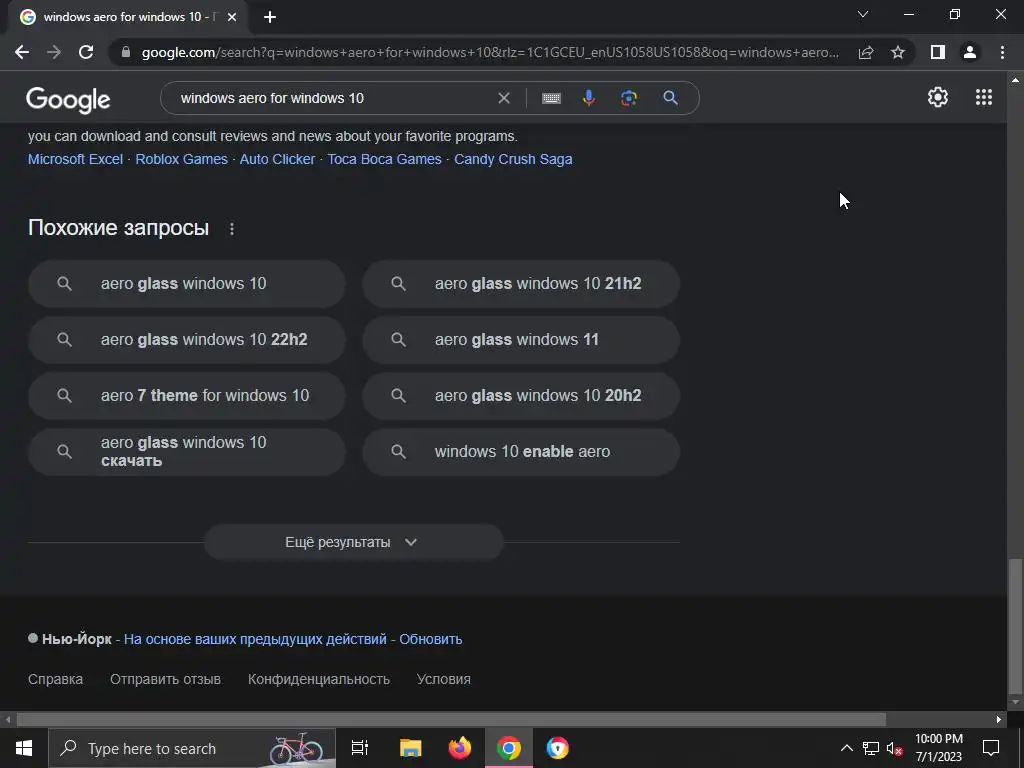Search related query aero 7 theme for windows 10

(187, 396)
